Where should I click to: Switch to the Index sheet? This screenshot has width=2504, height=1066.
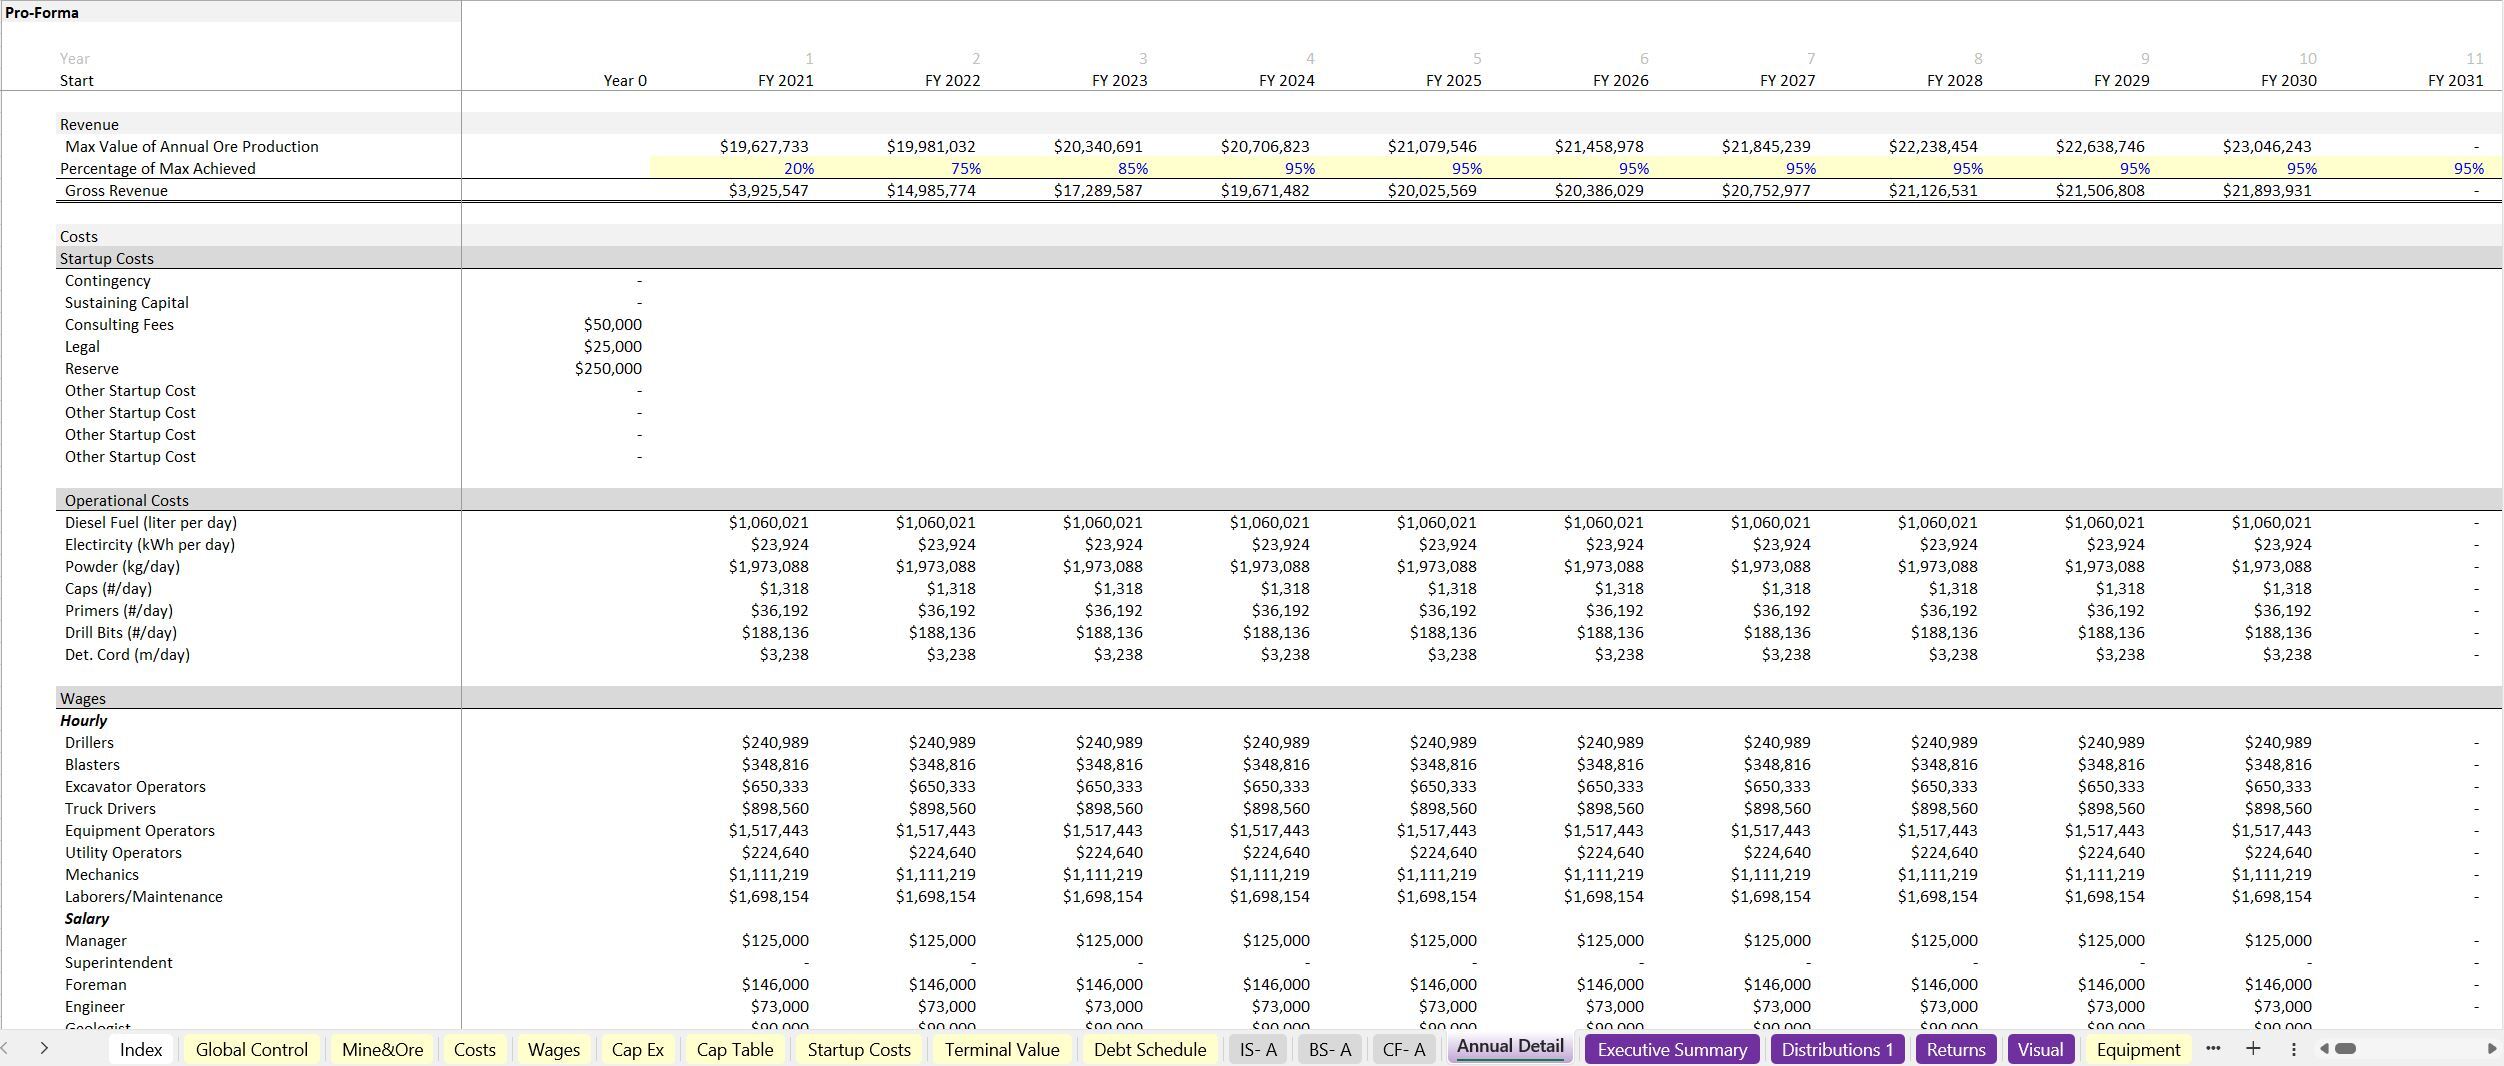click(x=141, y=1050)
